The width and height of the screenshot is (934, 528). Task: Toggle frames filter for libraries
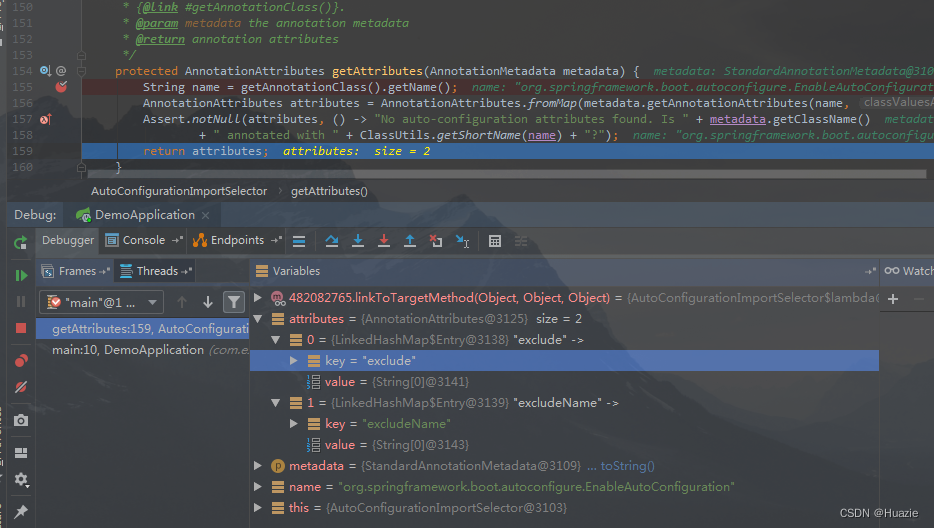[234, 302]
